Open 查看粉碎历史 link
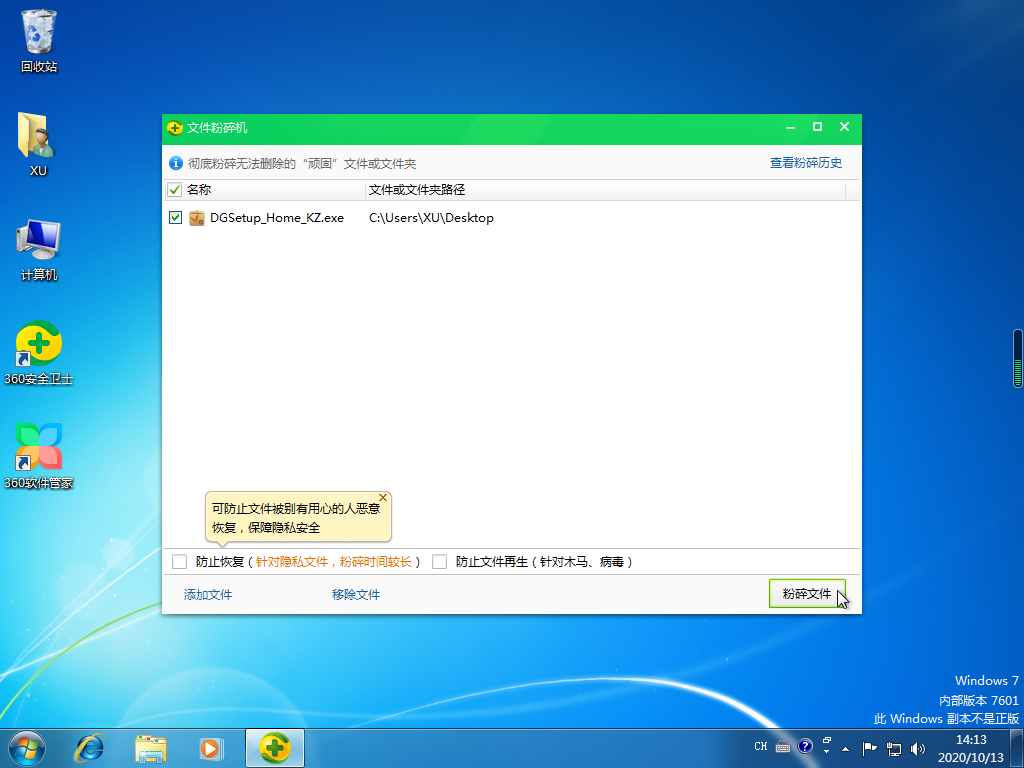This screenshot has width=1024, height=768. 806,163
